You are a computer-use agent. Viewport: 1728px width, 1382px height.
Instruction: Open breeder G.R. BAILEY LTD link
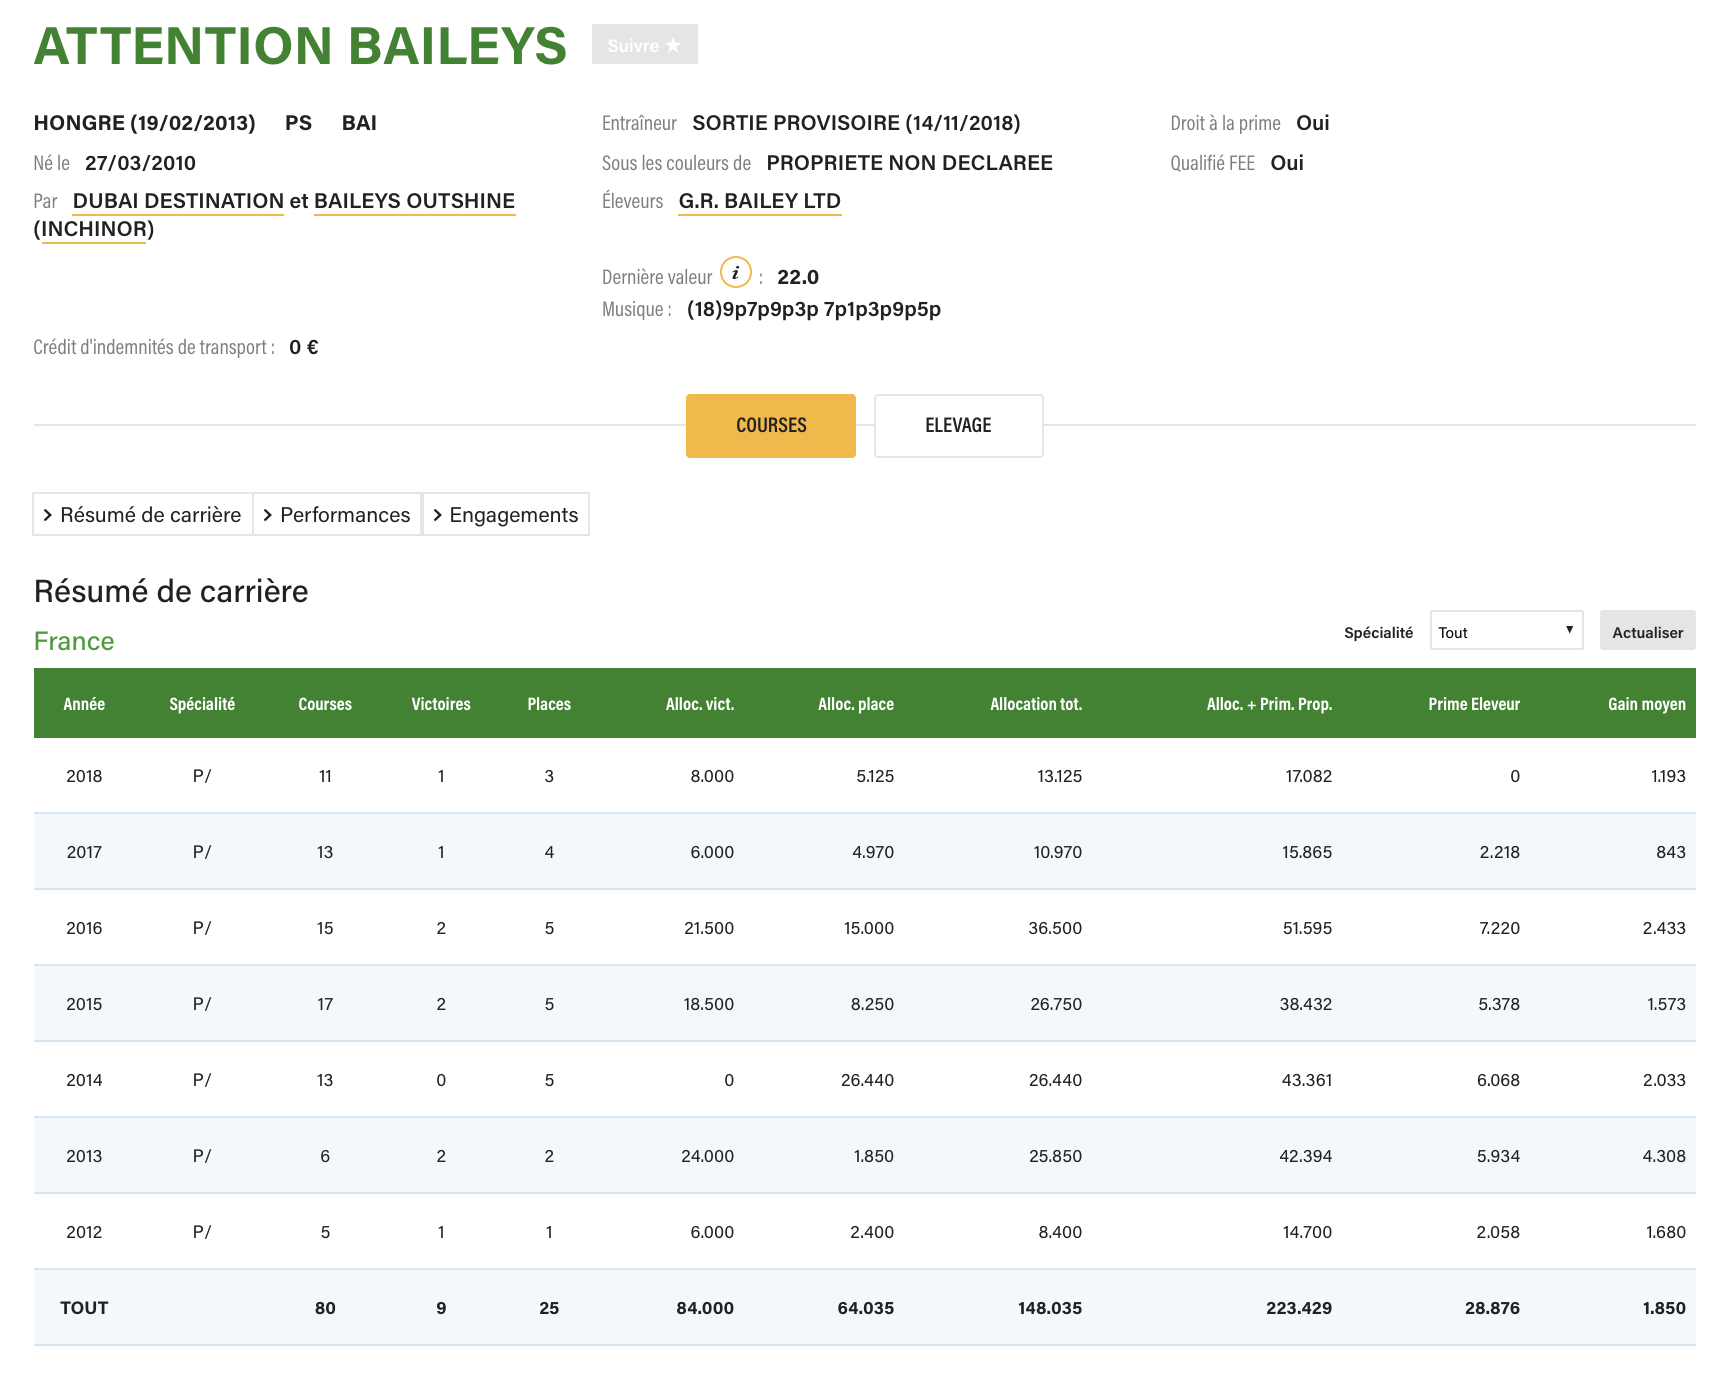point(759,201)
